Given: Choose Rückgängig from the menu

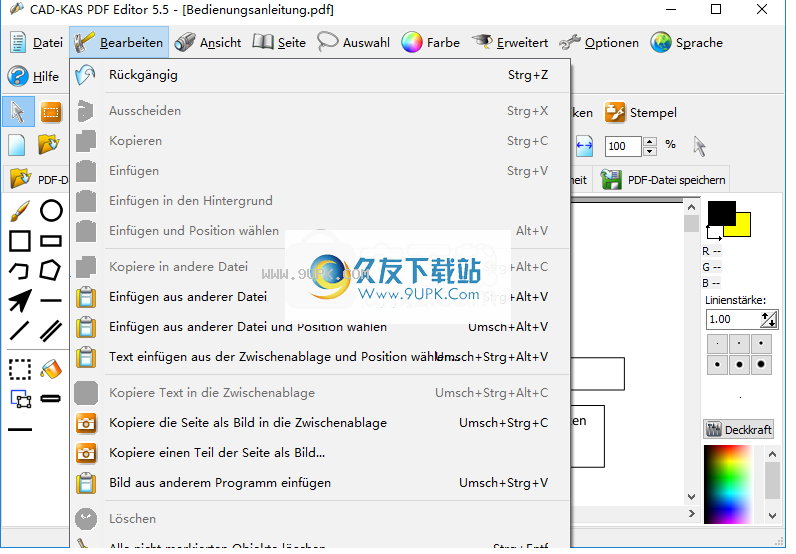Looking at the screenshot, I should pyautogui.click(x=320, y=75).
